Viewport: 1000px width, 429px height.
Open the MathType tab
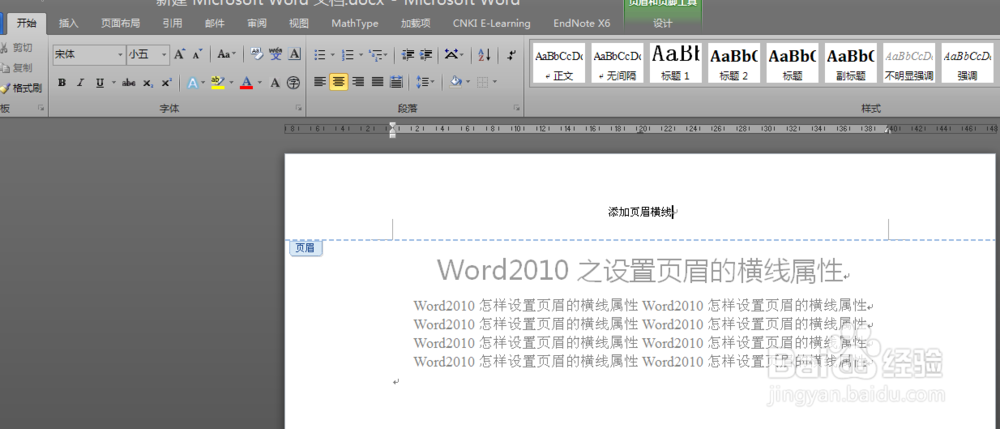(x=355, y=24)
